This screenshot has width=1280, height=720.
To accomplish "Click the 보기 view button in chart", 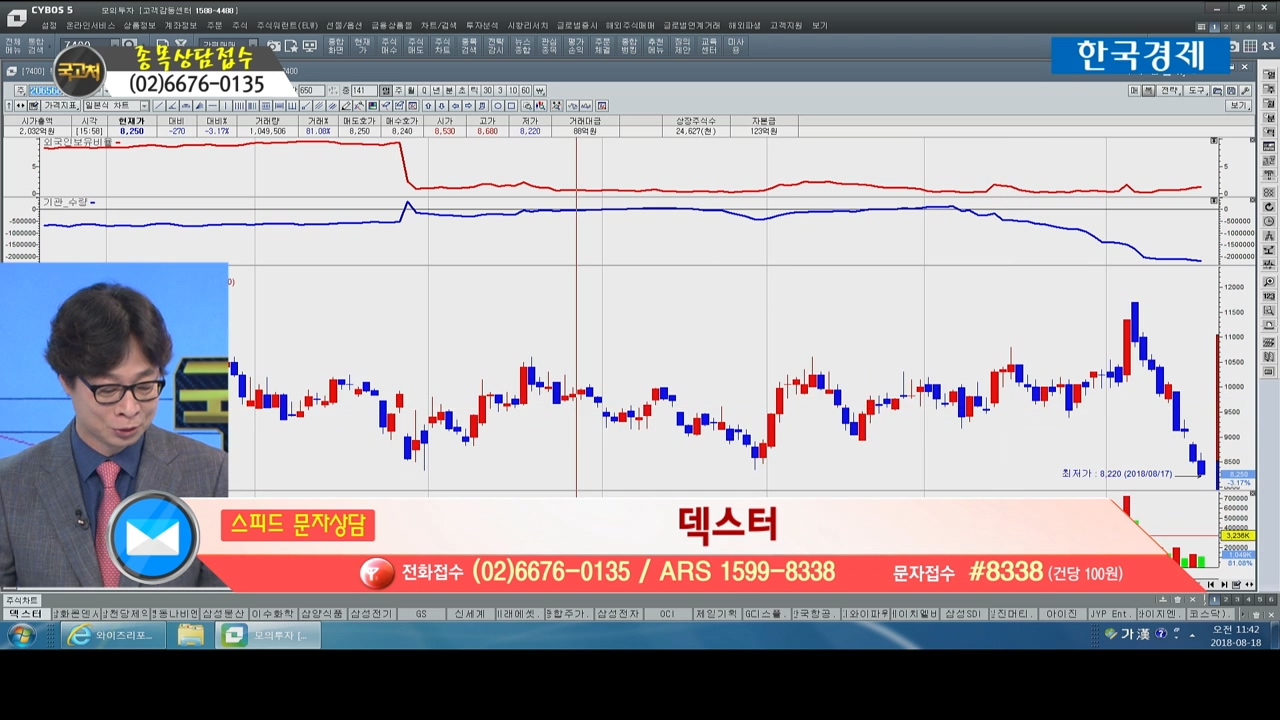I will tap(1239, 106).
